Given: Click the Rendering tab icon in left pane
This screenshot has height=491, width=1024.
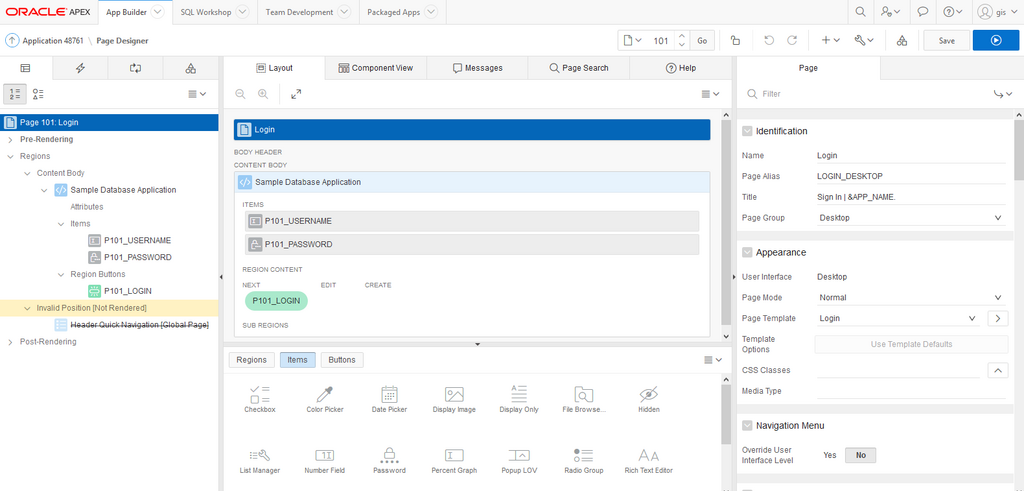Looking at the screenshot, I should [x=25, y=68].
